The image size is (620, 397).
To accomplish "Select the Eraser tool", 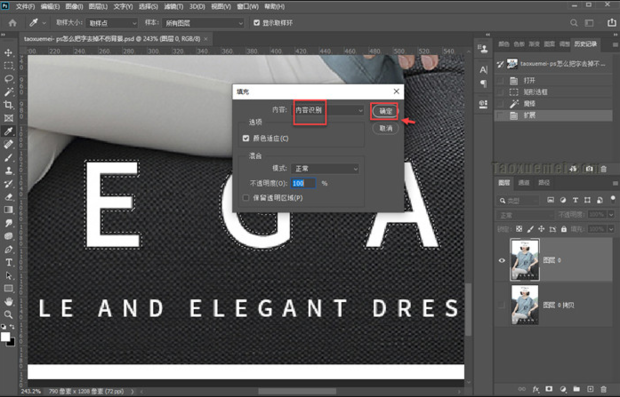I will click(8, 197).
